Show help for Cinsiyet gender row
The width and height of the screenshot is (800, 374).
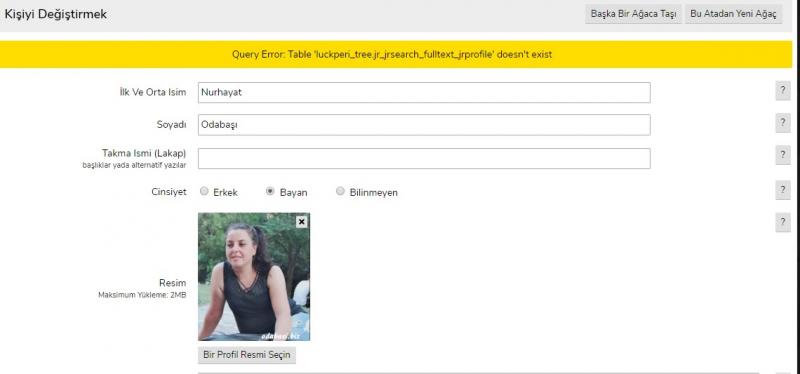click(x=783, y=190)
